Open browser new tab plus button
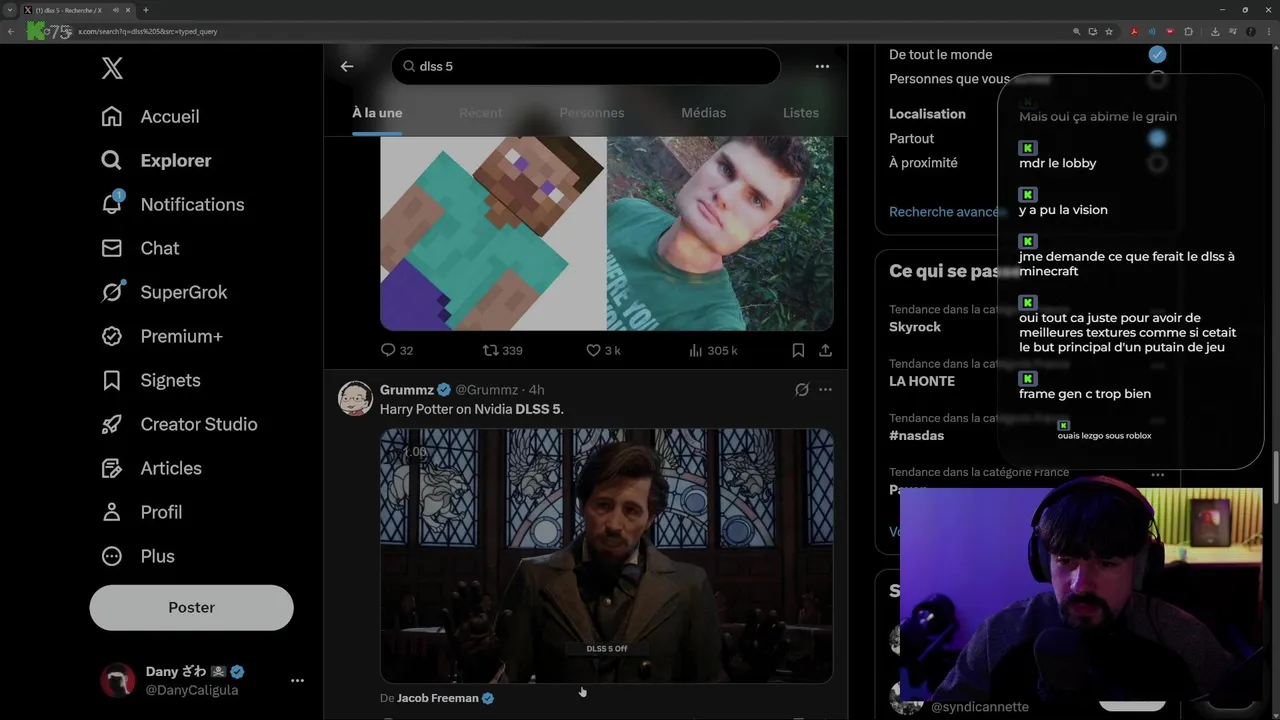The image size is (1280, 720). [146, 10]
